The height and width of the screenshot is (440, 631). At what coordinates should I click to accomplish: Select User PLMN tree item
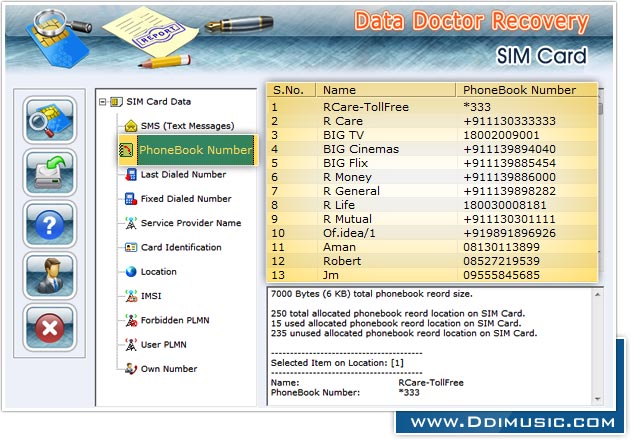pos(163,345)
